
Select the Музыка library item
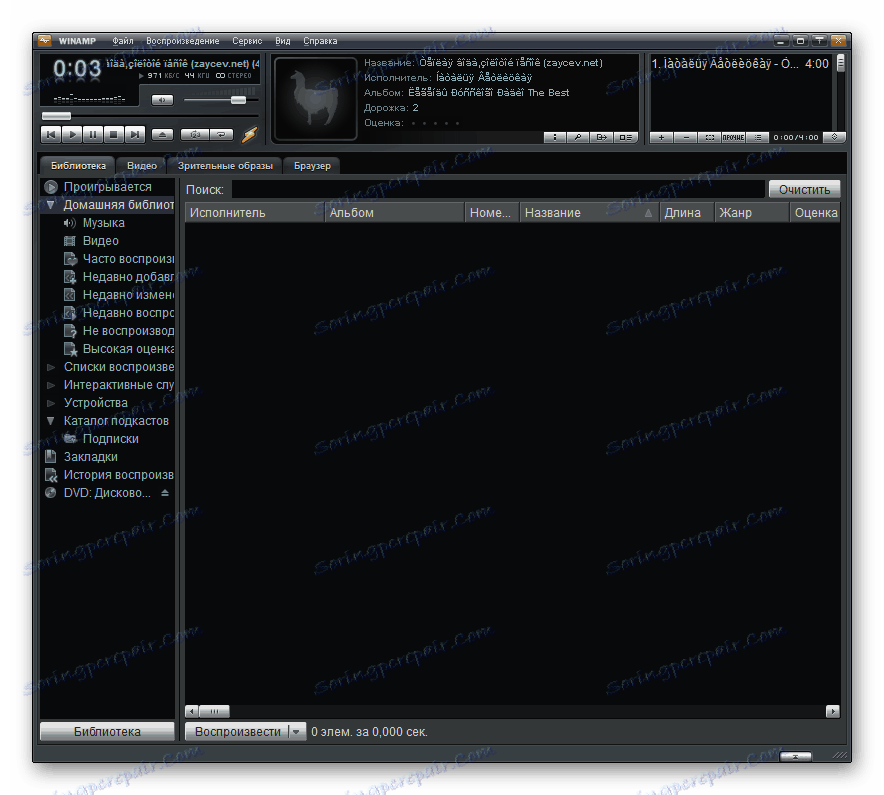coord(104,223)
